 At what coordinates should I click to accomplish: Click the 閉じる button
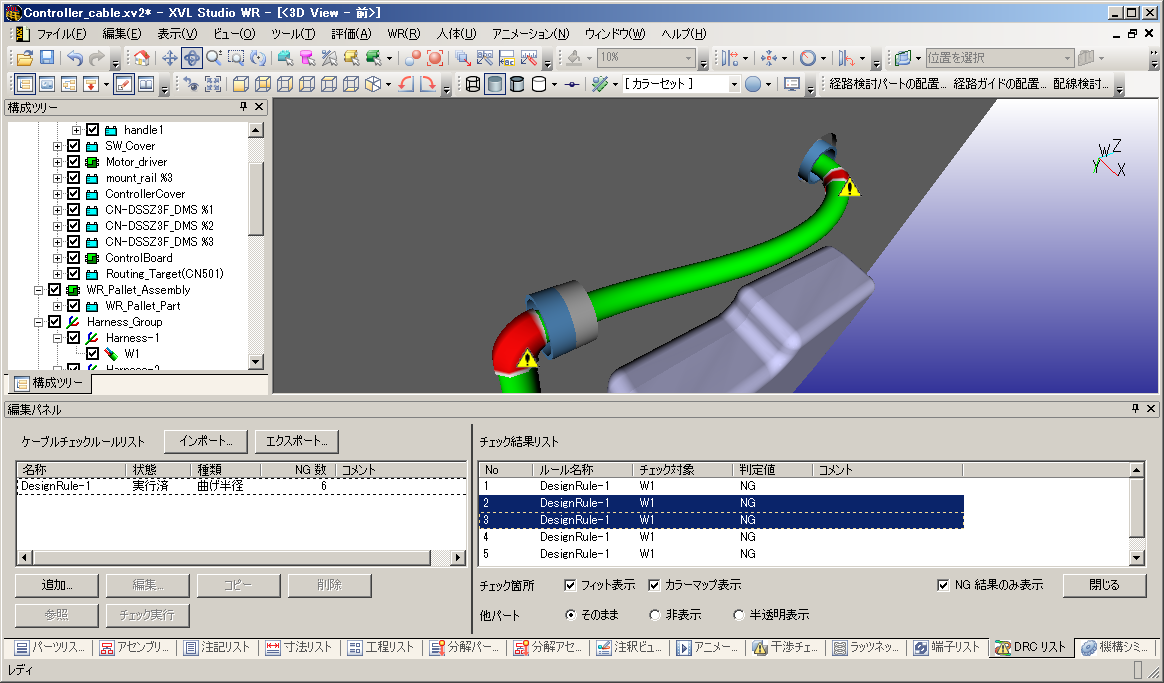coord(1105,585)
